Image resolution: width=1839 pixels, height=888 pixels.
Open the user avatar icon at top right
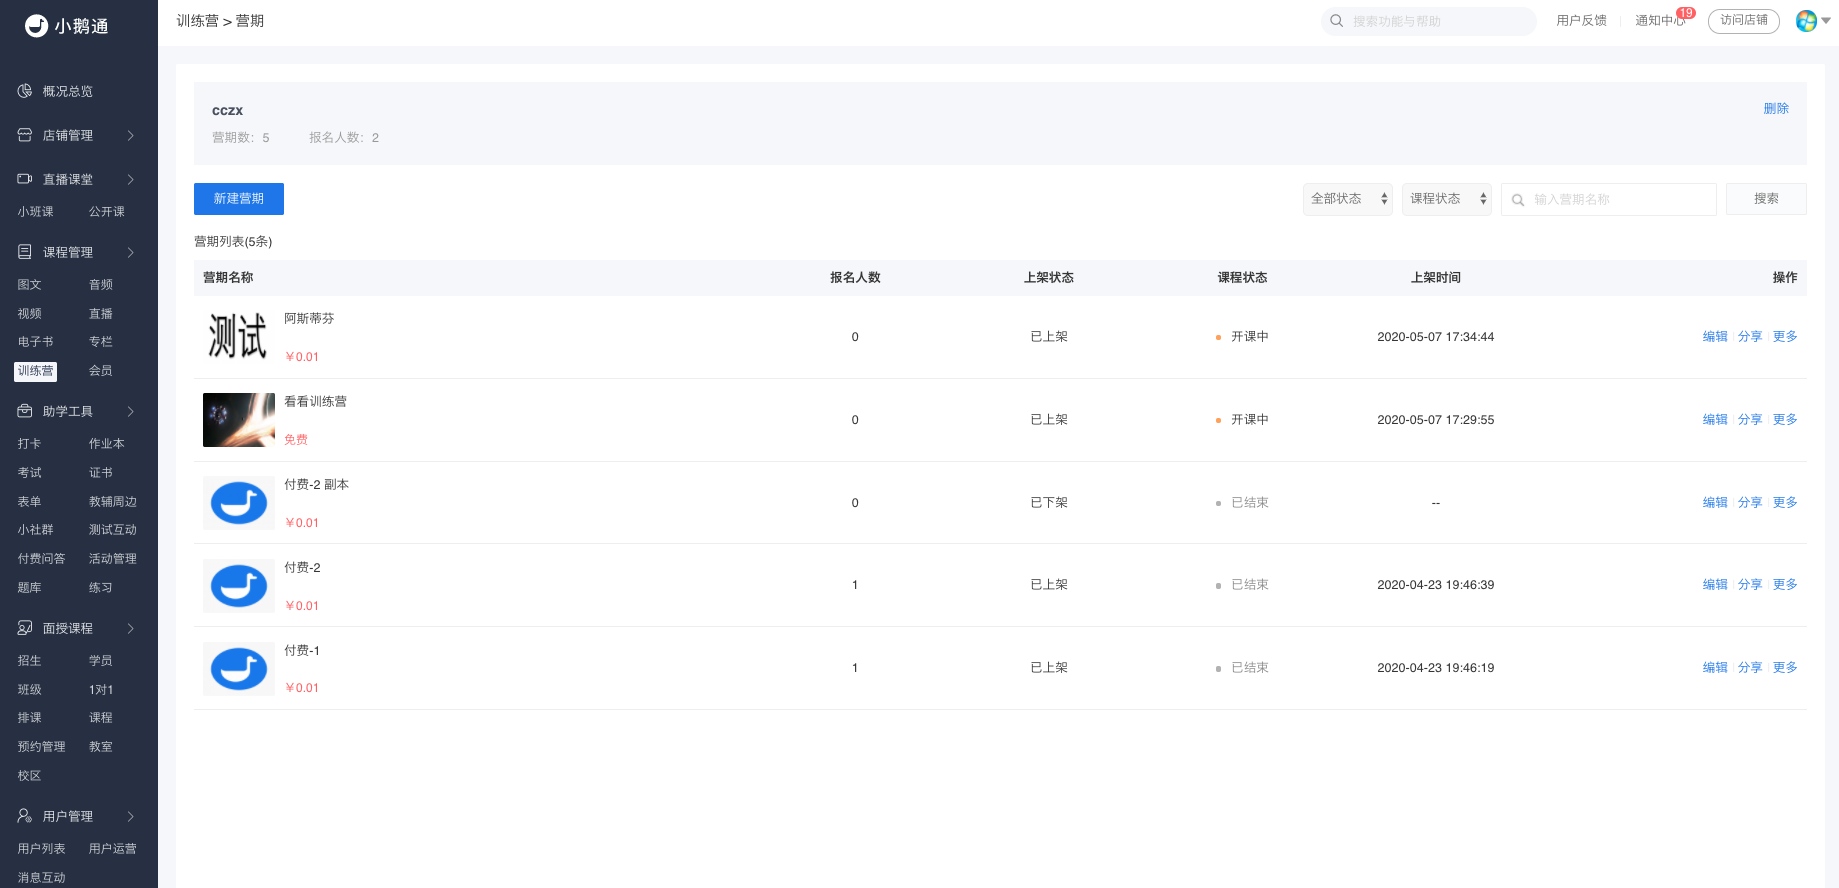pyautogui.click(x=1806, y=21)
